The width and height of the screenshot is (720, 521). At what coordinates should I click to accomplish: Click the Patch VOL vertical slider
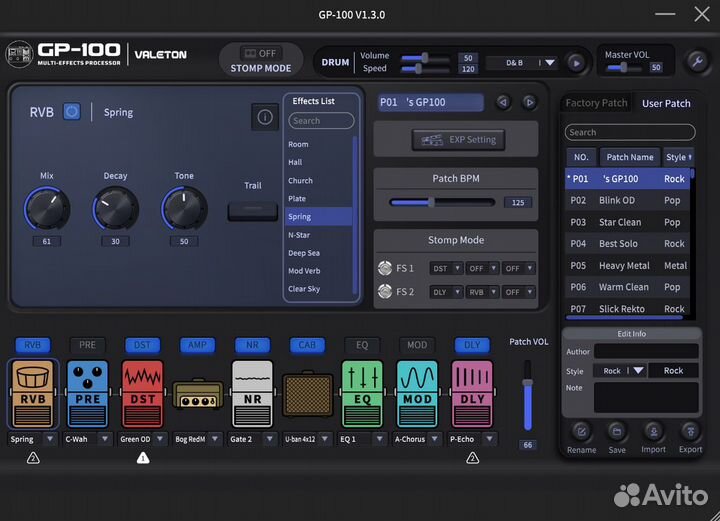(x=528, y=396)
